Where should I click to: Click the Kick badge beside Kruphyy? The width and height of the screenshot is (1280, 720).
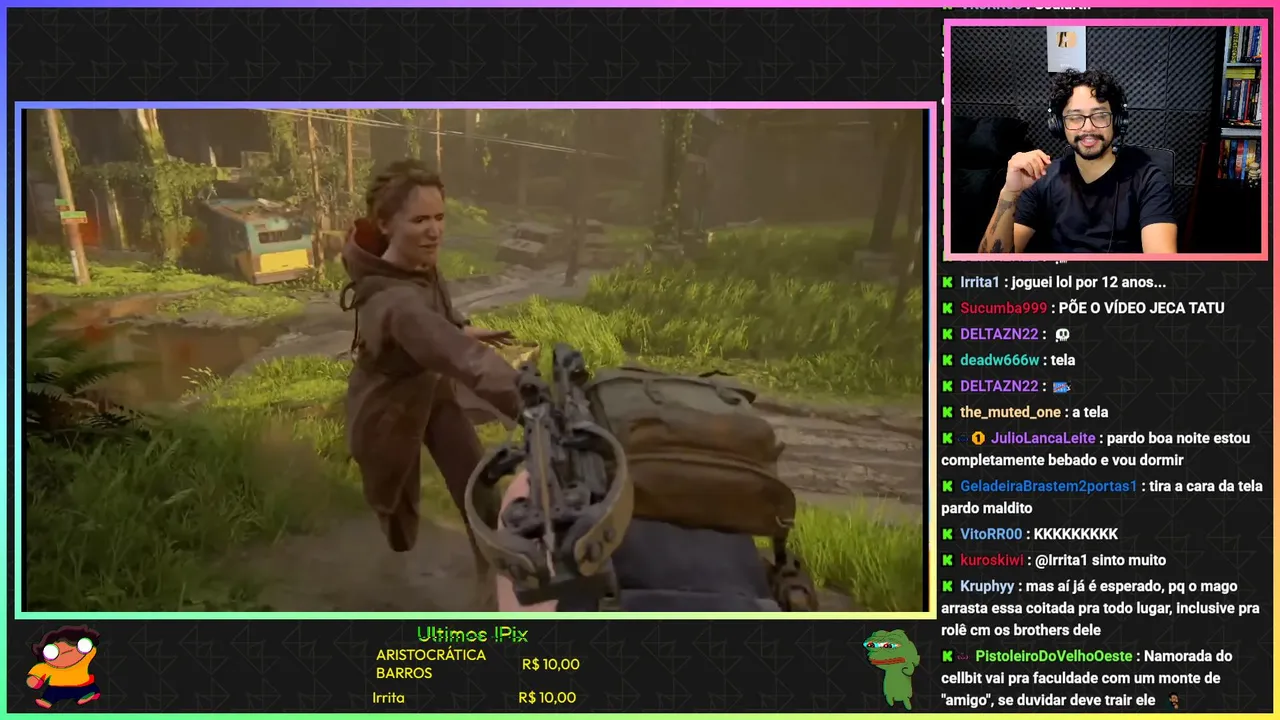coord(947,586)
